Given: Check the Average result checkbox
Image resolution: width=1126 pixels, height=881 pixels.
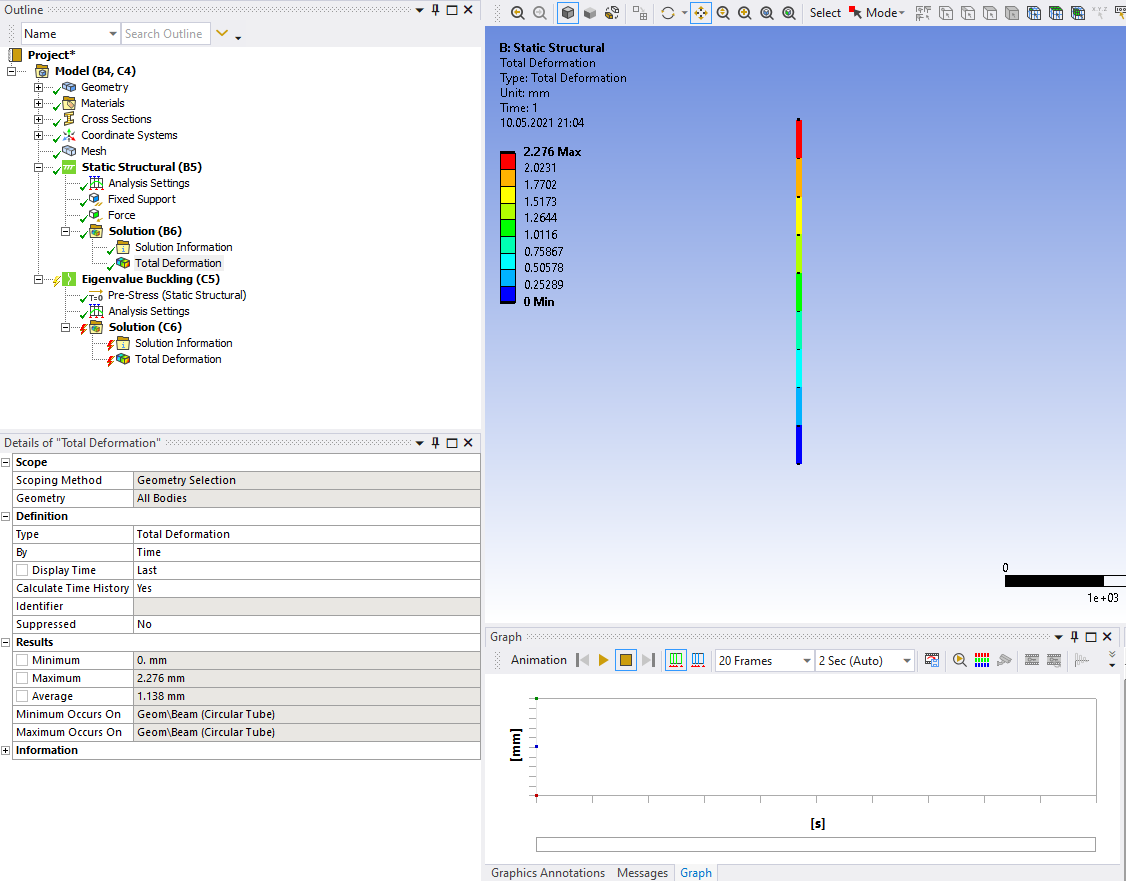Looking at the screenshot, I should coord(22,696).
